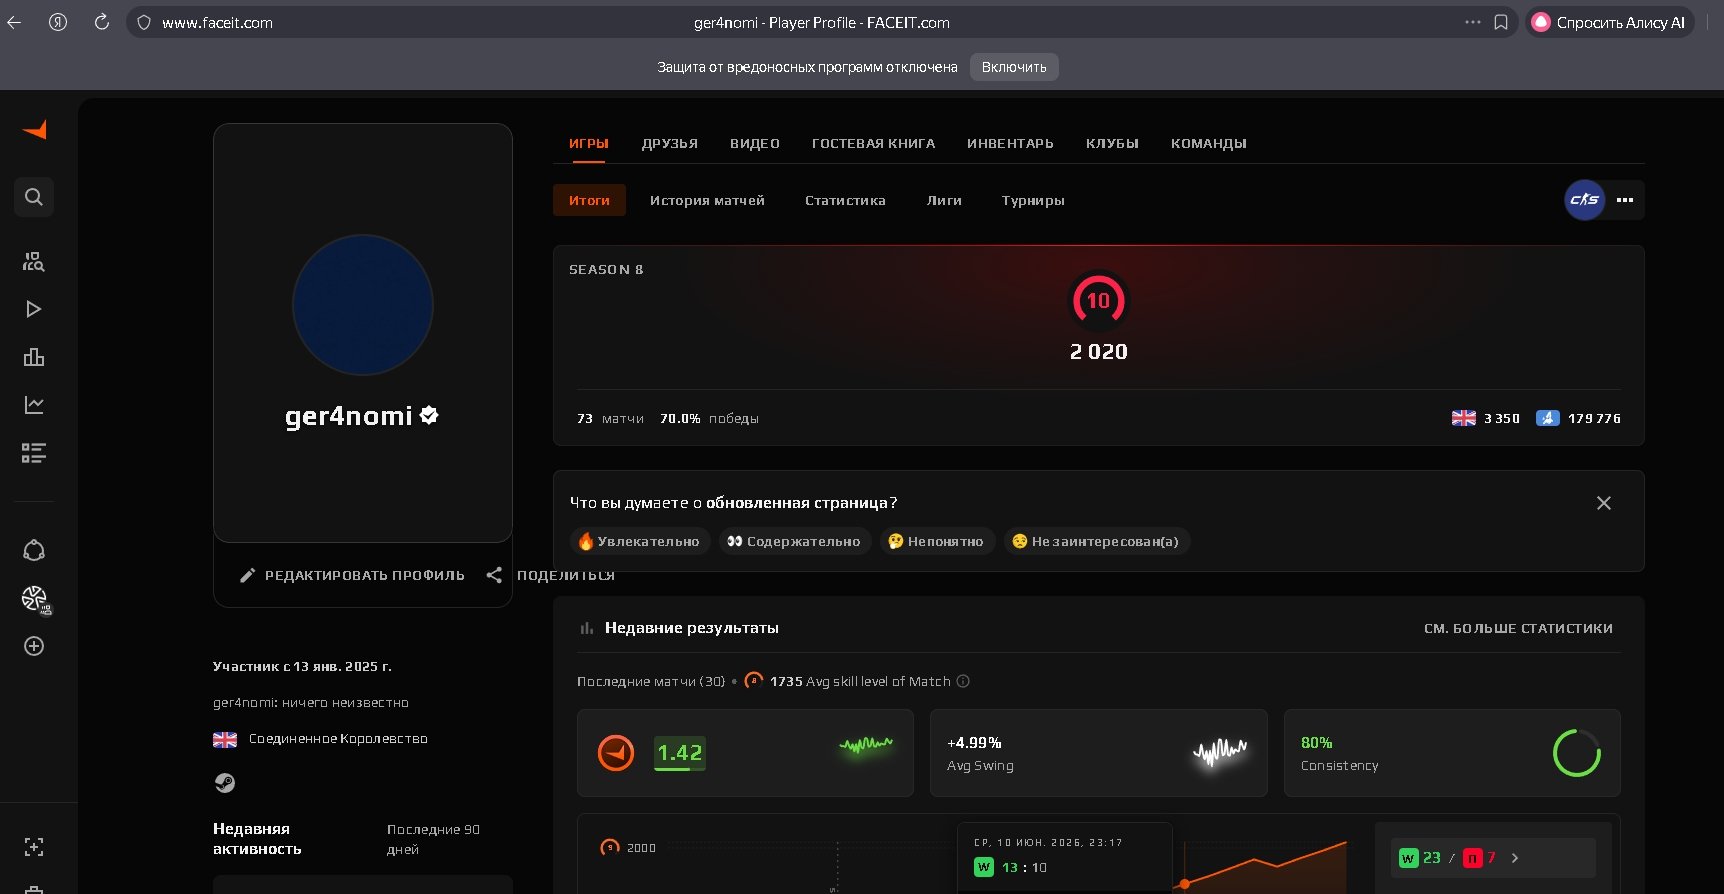Click the РЕДАКТИРОВАТЬ ПРОФИЛЬ button
Screen dimensions: 1724x894
click(353, 575)
